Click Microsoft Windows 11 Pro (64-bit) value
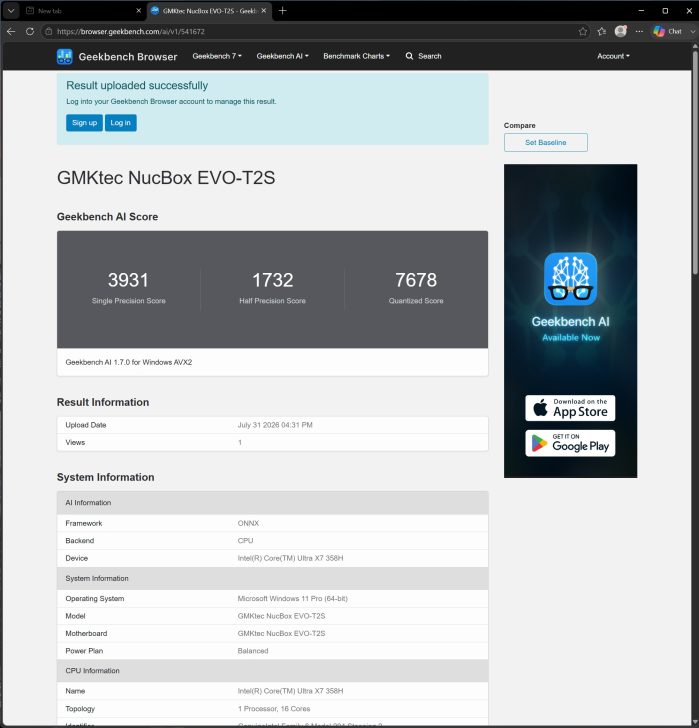The width and height of the screenshot is (699, 728). 292,598
